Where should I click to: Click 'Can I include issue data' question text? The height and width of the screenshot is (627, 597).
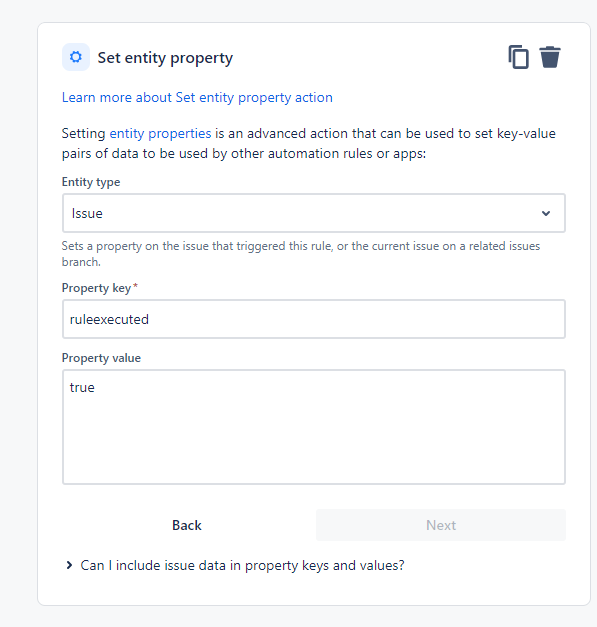coord(242,565)
